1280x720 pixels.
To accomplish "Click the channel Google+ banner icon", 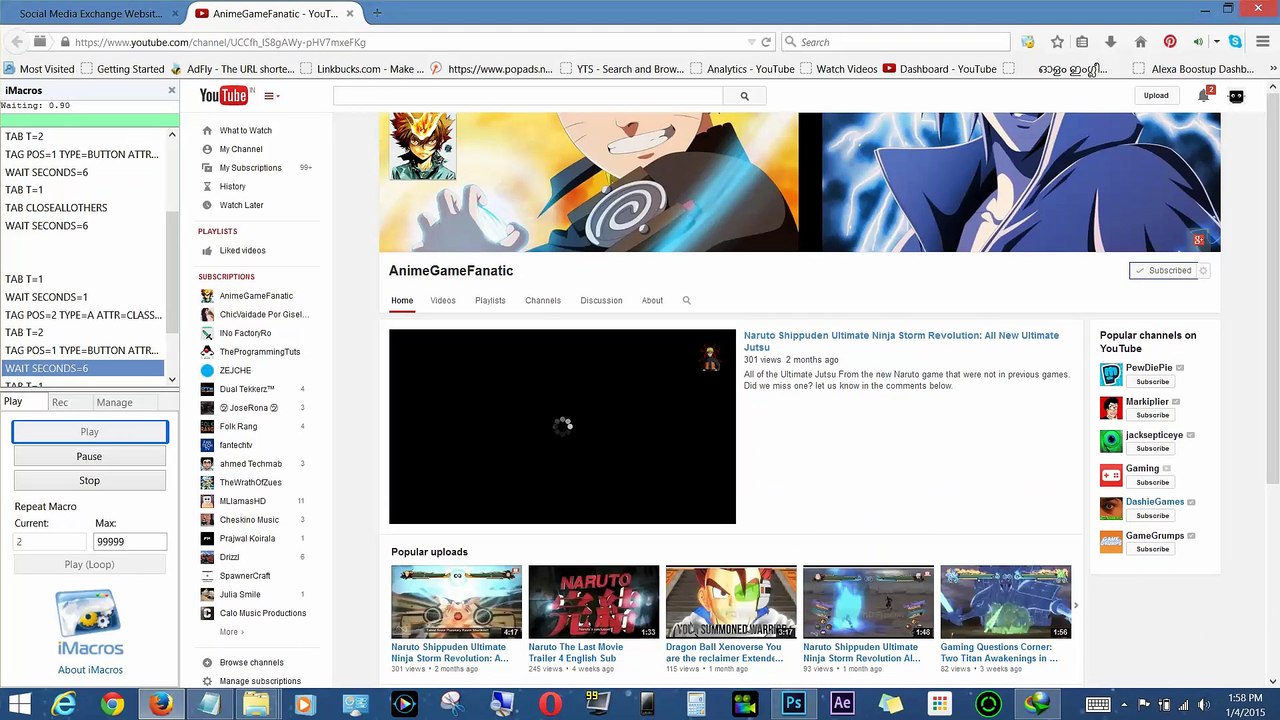I will [x=1198, y=239].
